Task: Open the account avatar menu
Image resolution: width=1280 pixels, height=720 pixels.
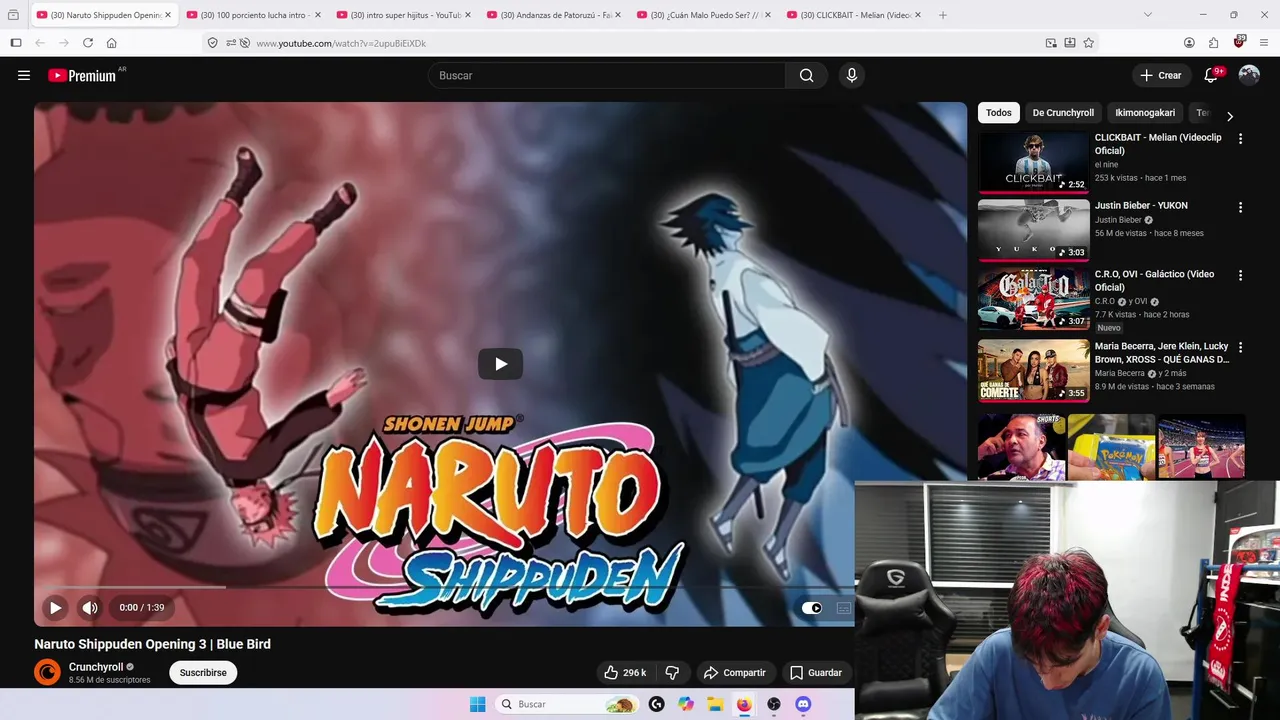Action: [1249, 75]
